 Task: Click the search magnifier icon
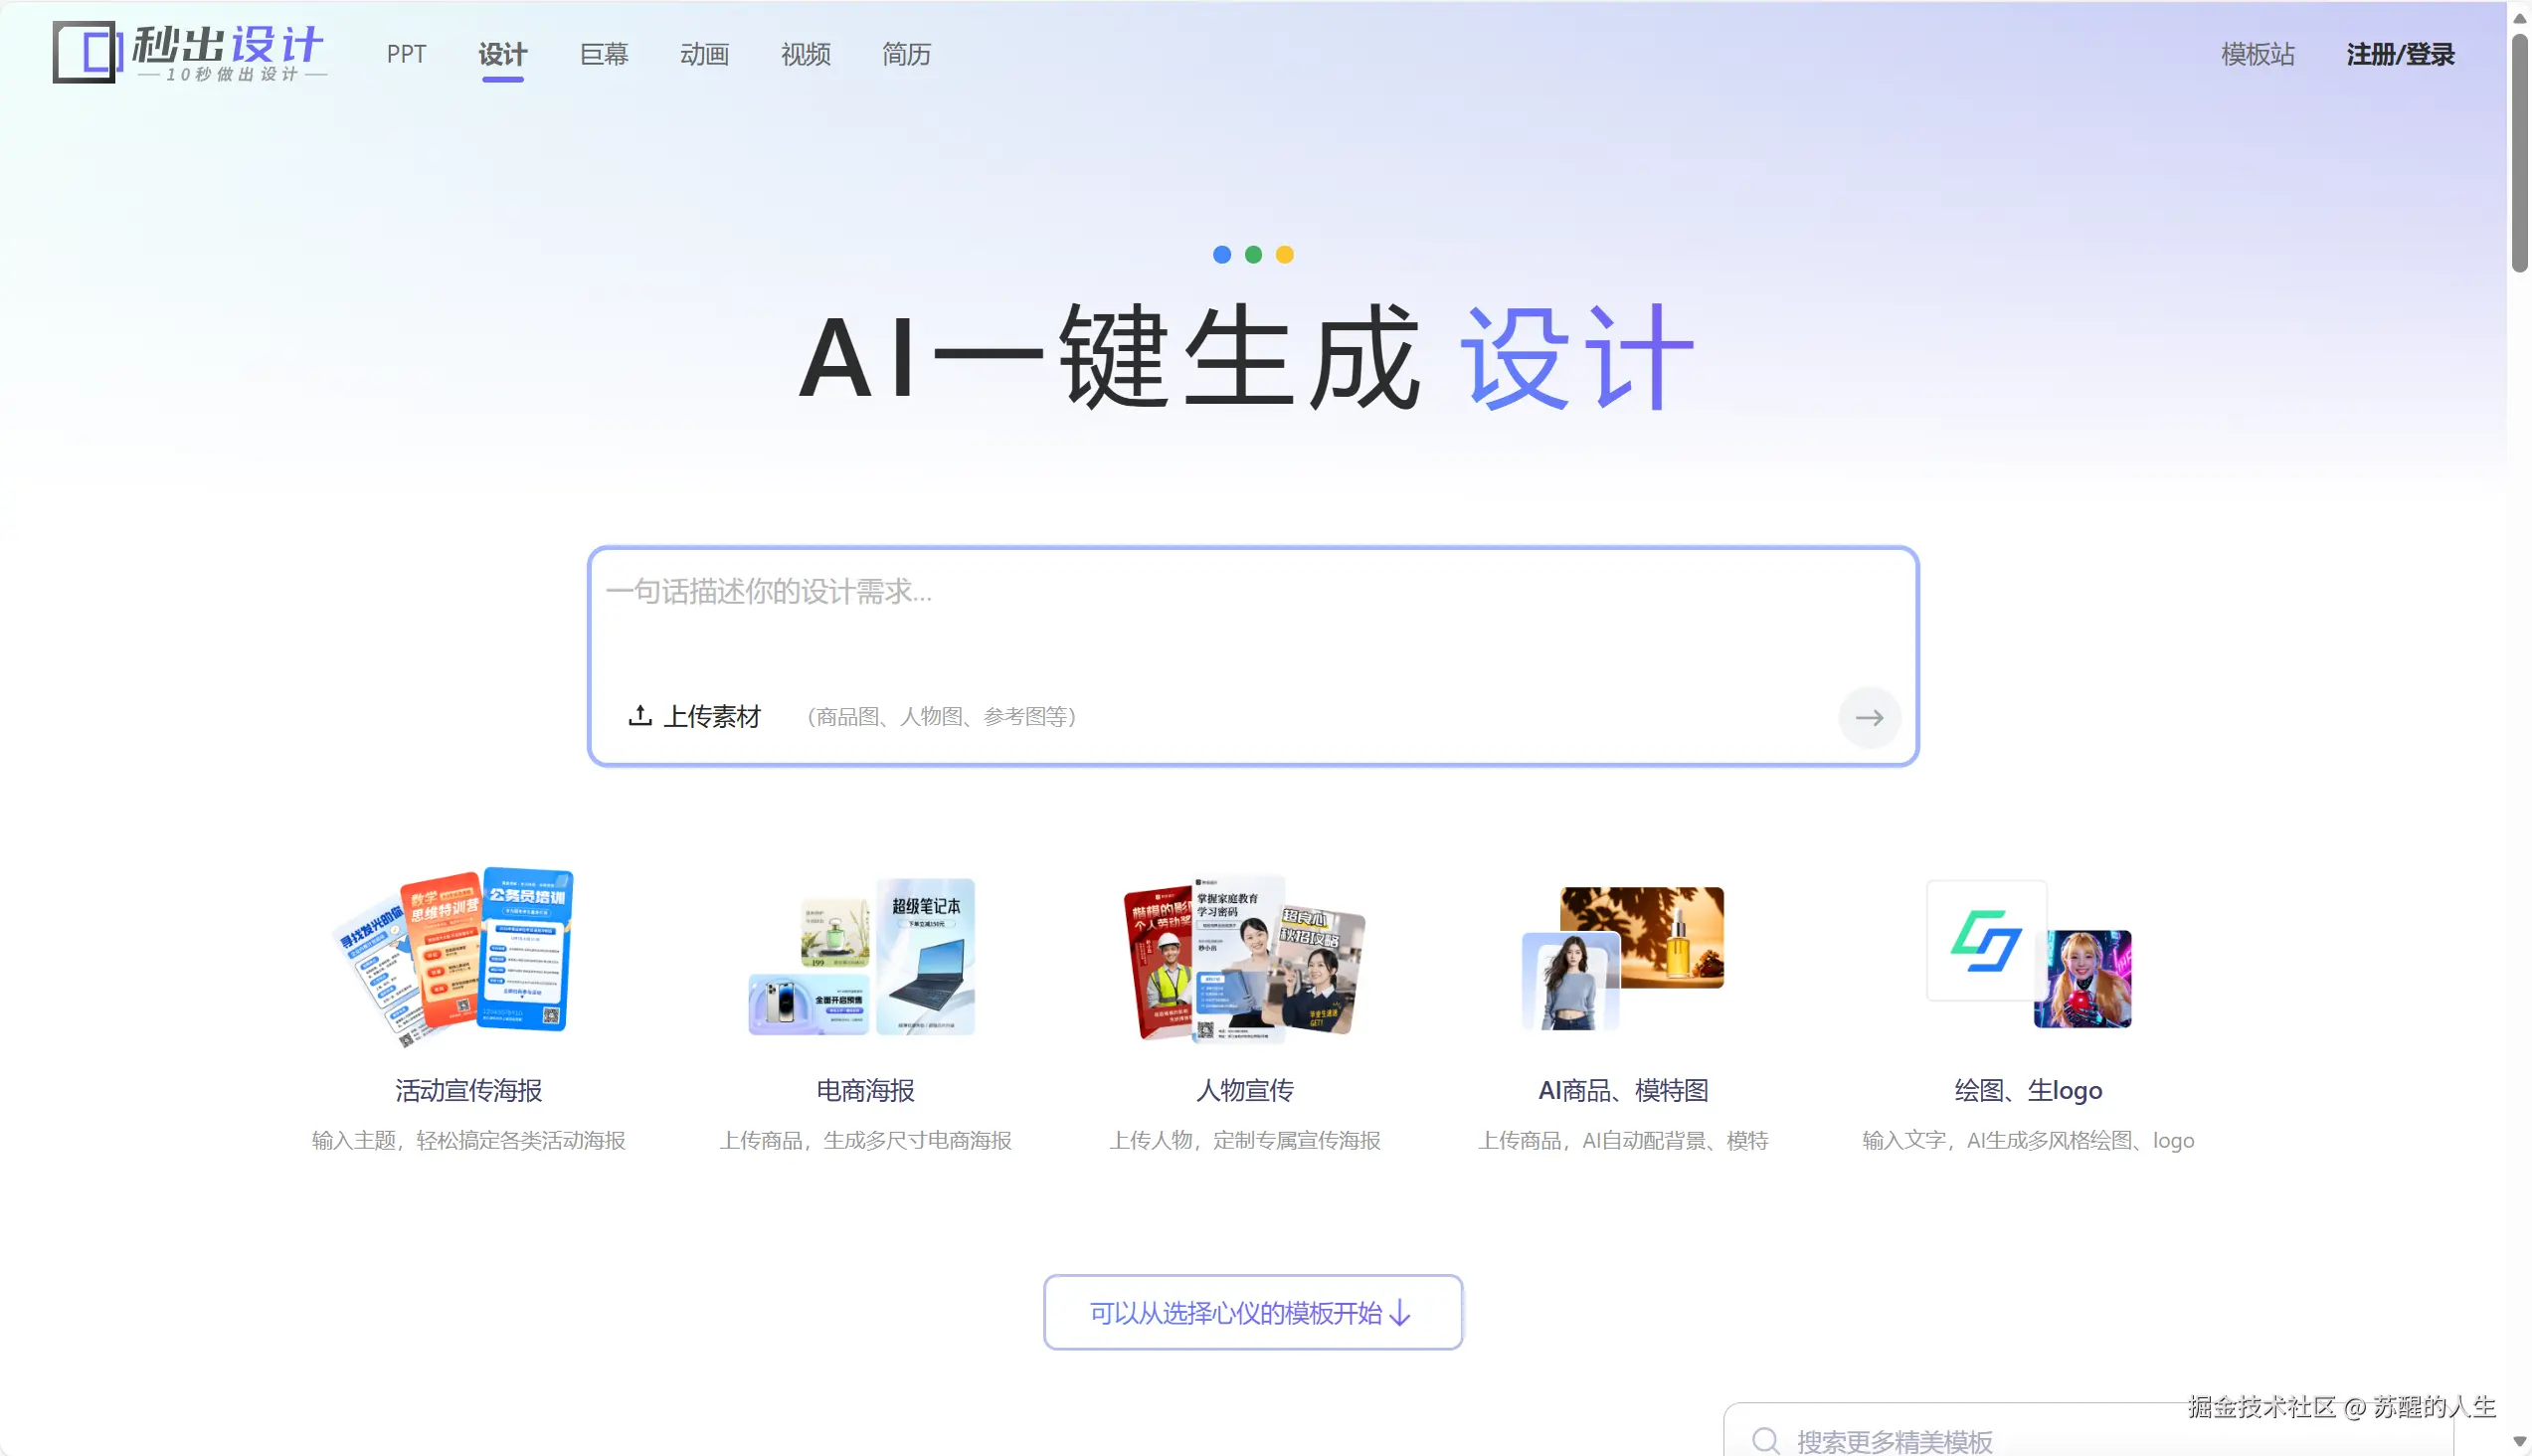(1765, 1440)
